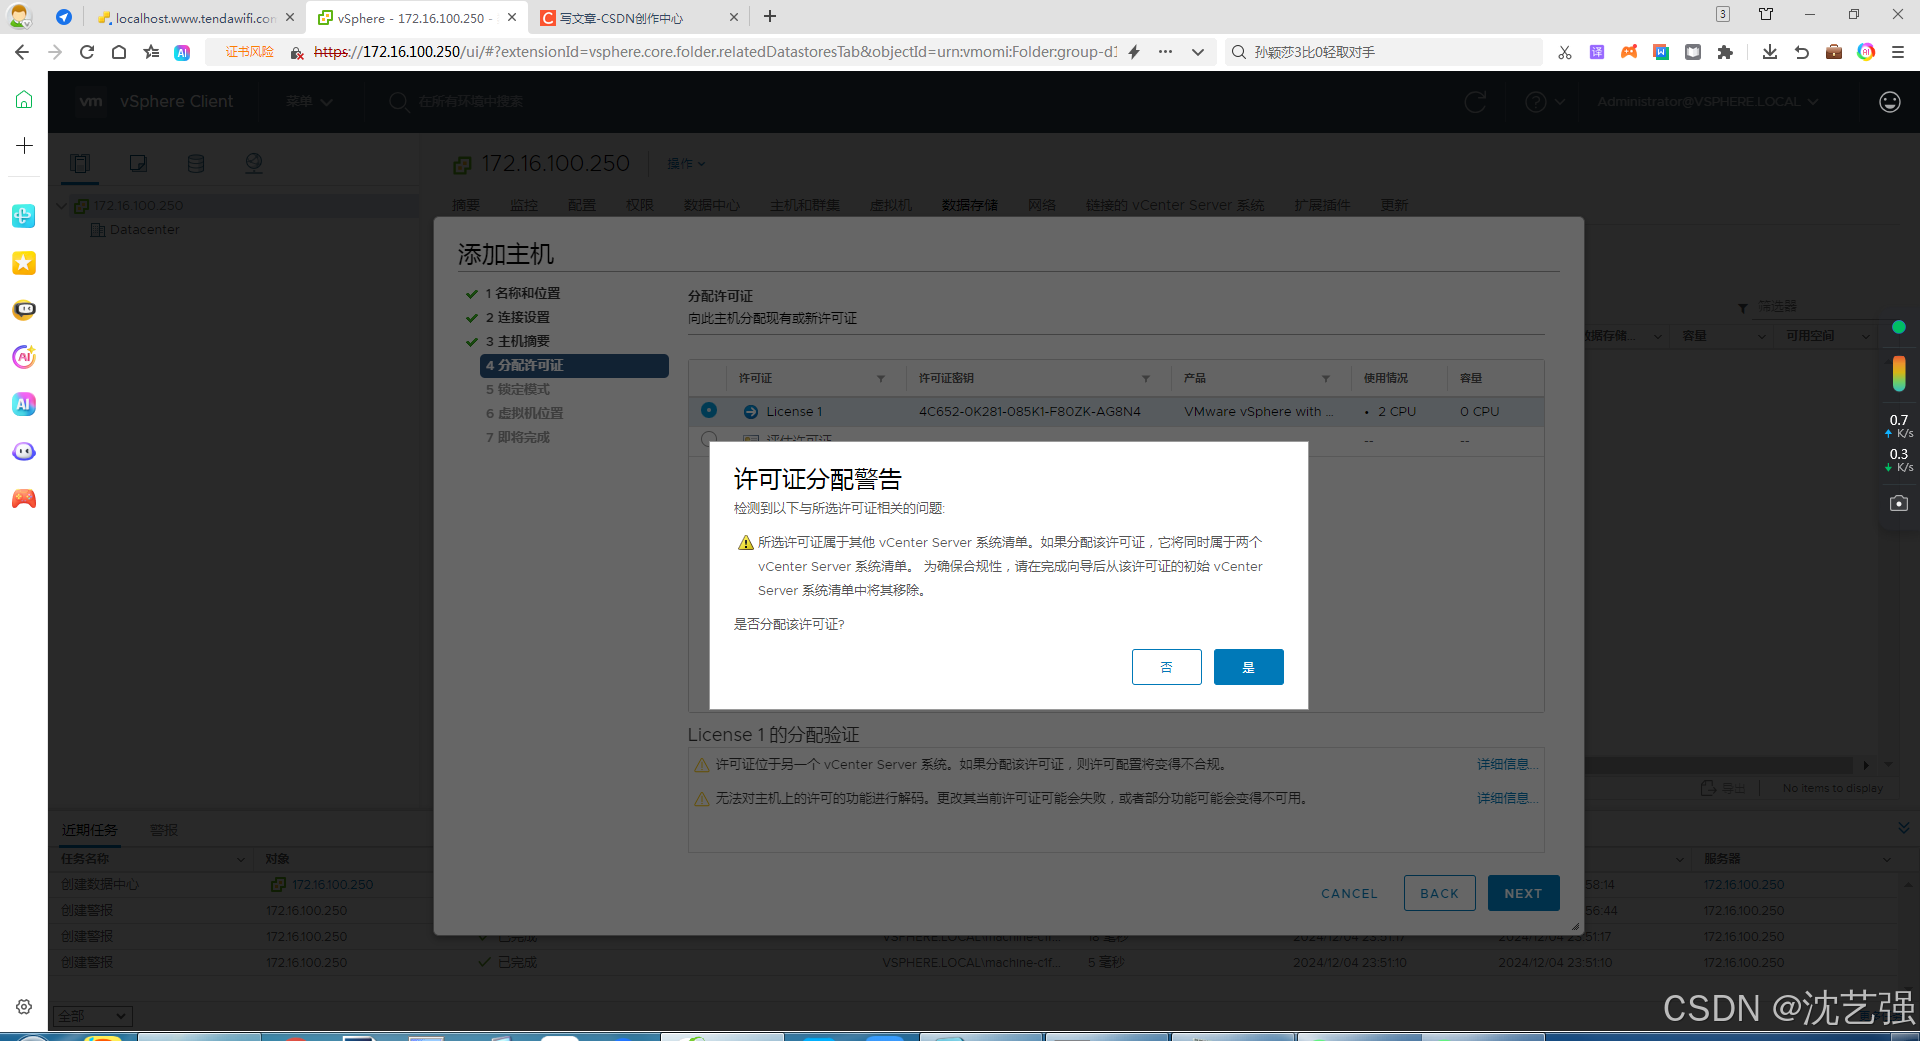Click 否 to decline license assignment
The height and width of the screenshot is (1041, 1920).
1166,667
